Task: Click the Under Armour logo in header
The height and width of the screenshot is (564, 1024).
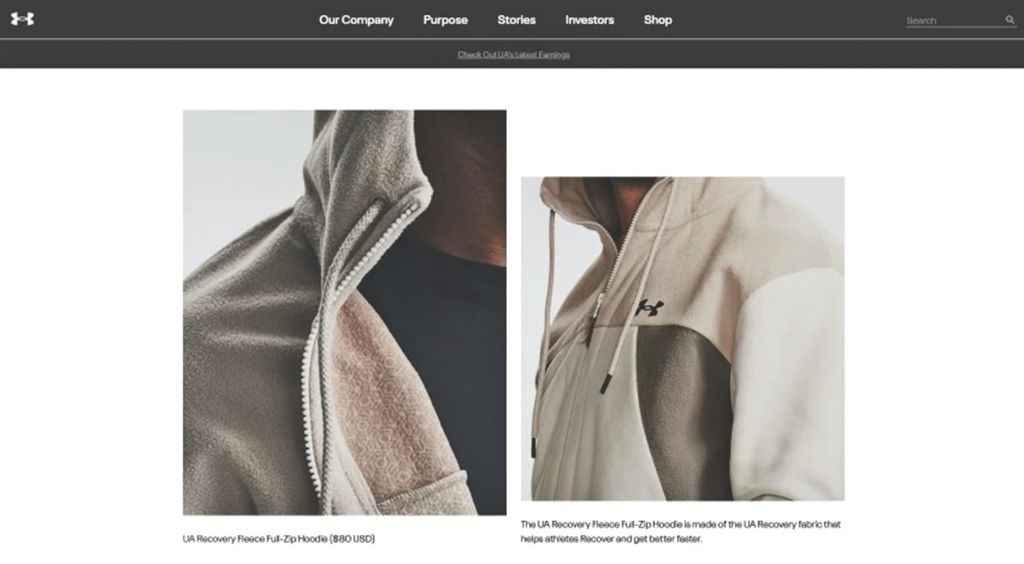Action: tap(22, 19)
